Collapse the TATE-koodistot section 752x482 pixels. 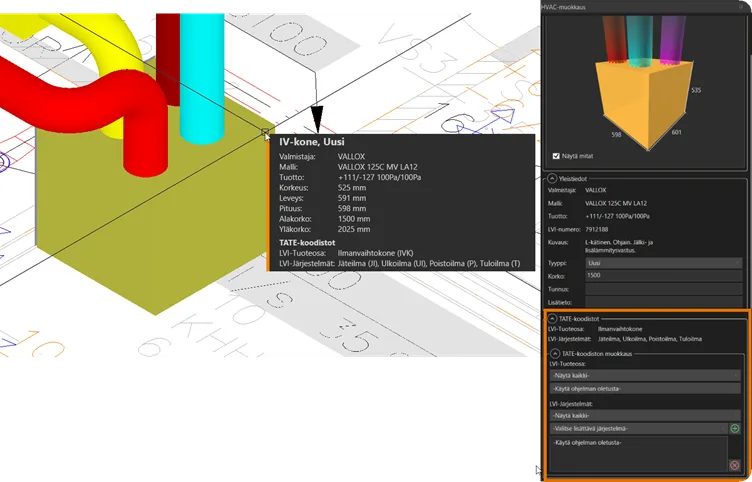(551, 319)
